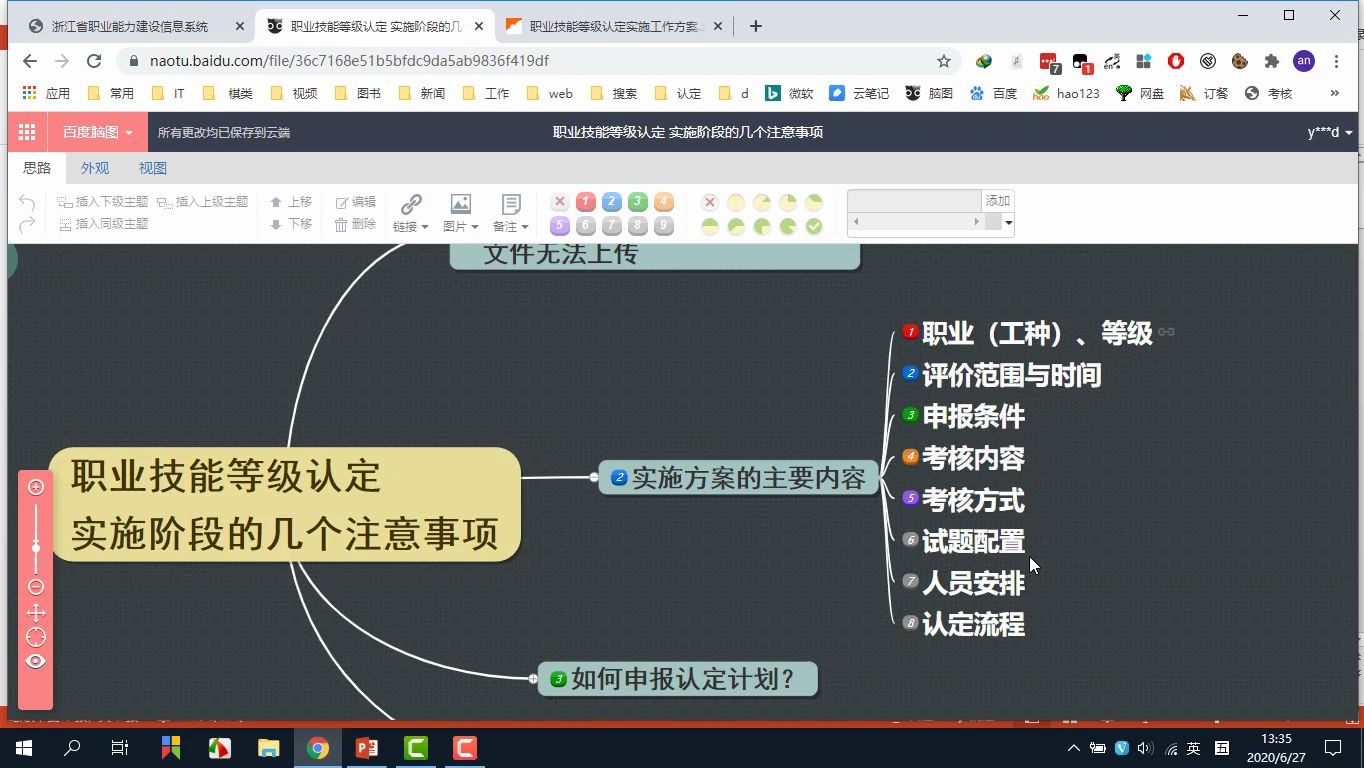This screenshot has height=768, width=1364.
Task: Click 上移 move up button
Action: point(291,202)
